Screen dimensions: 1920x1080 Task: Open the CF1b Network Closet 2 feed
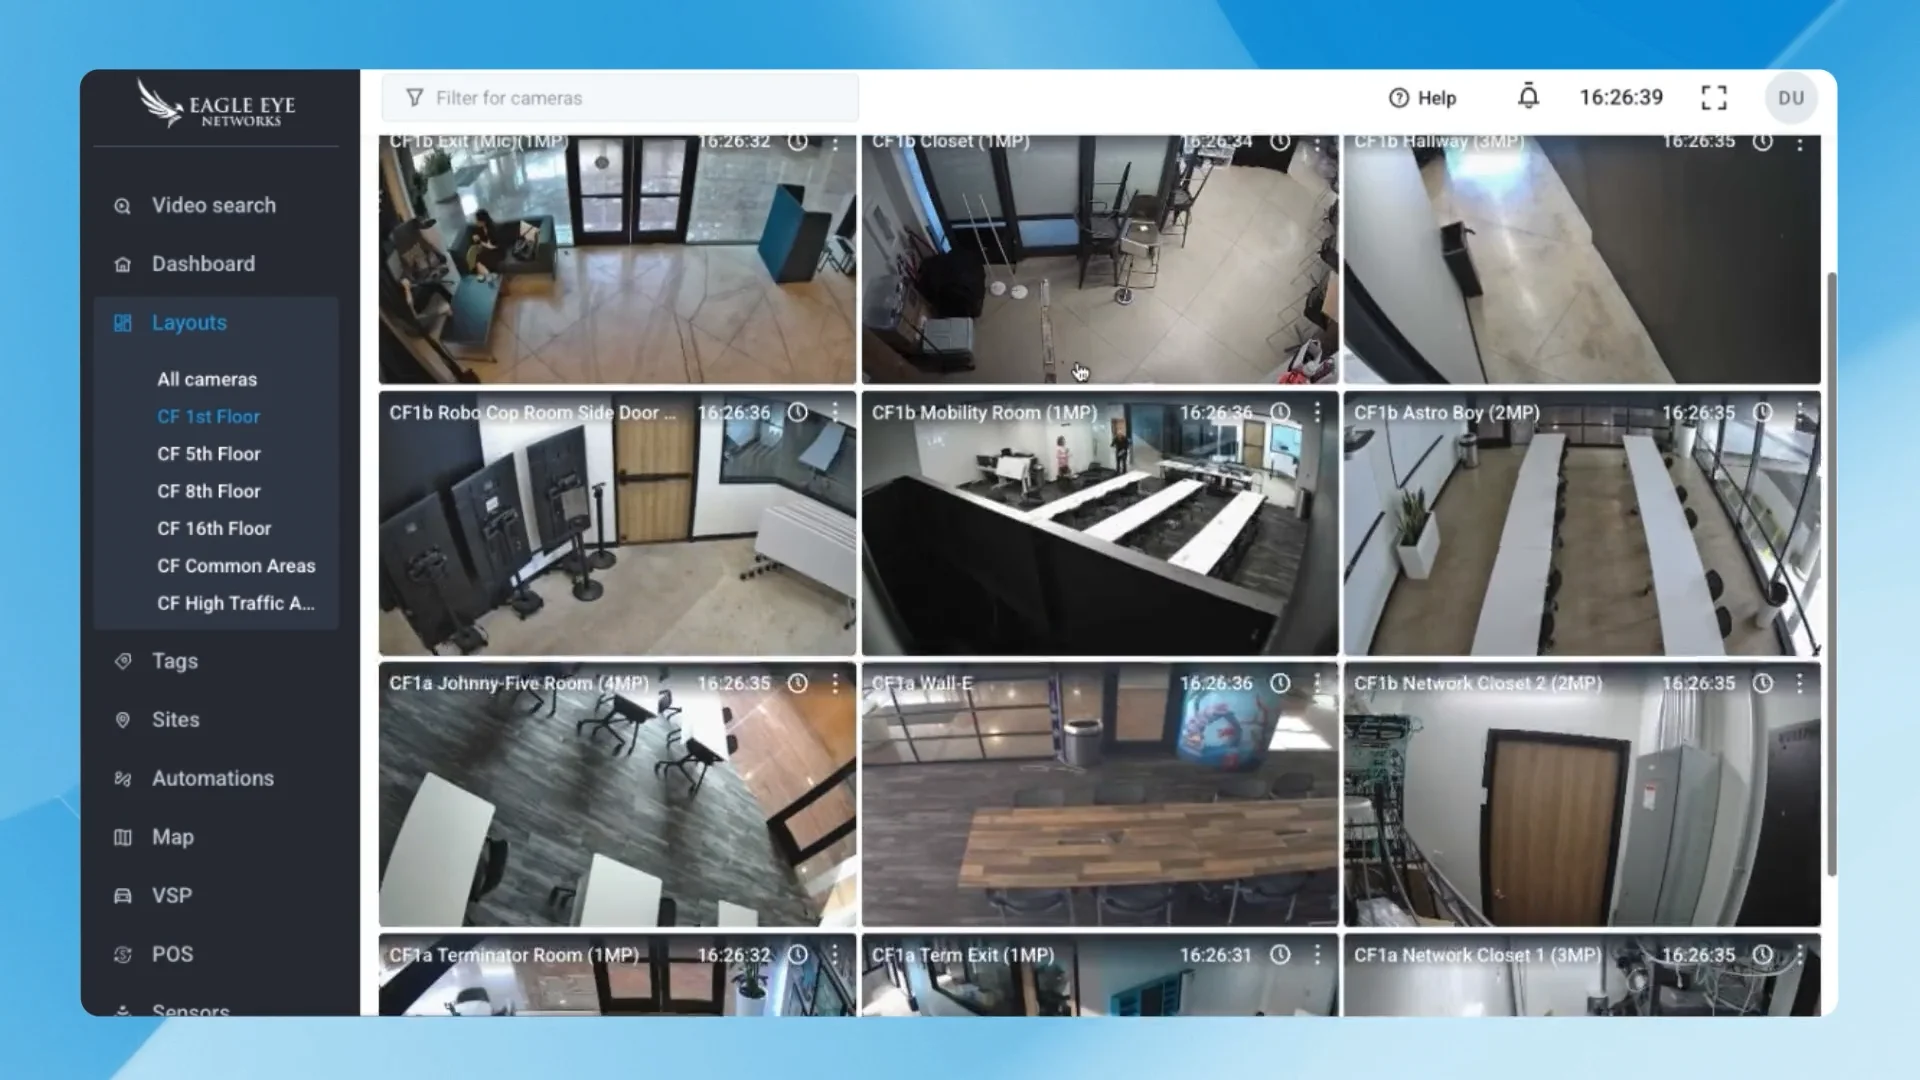pyautogui.click(x=1582, y=795)
